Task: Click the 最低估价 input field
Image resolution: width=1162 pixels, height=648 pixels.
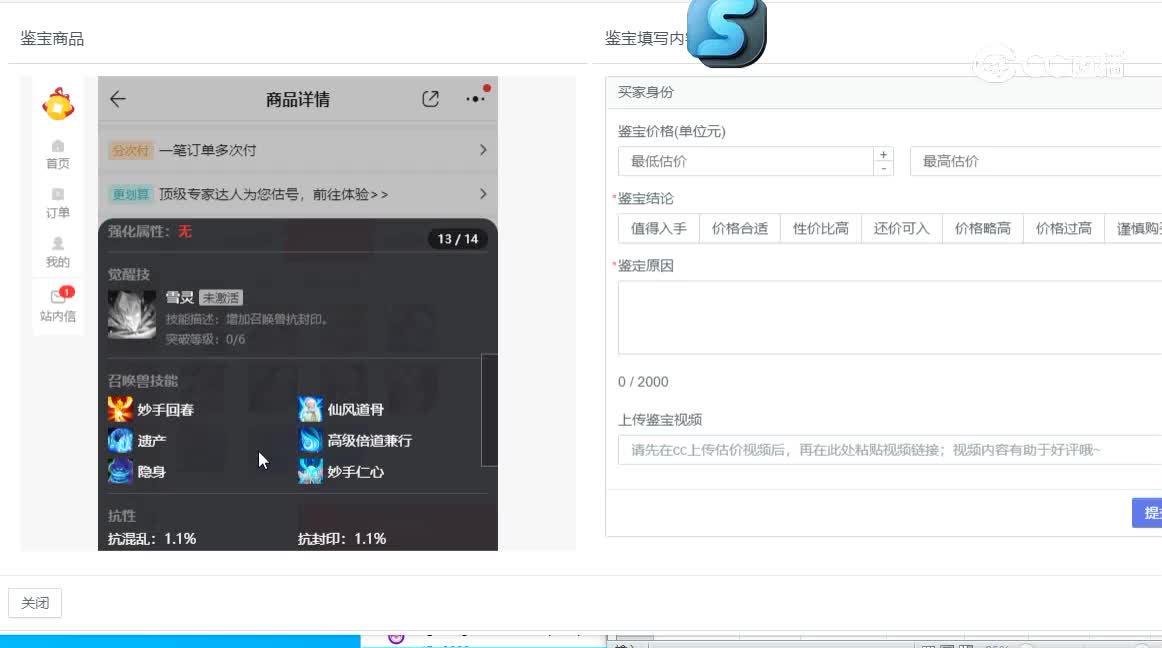Action: tap(746, 161)
